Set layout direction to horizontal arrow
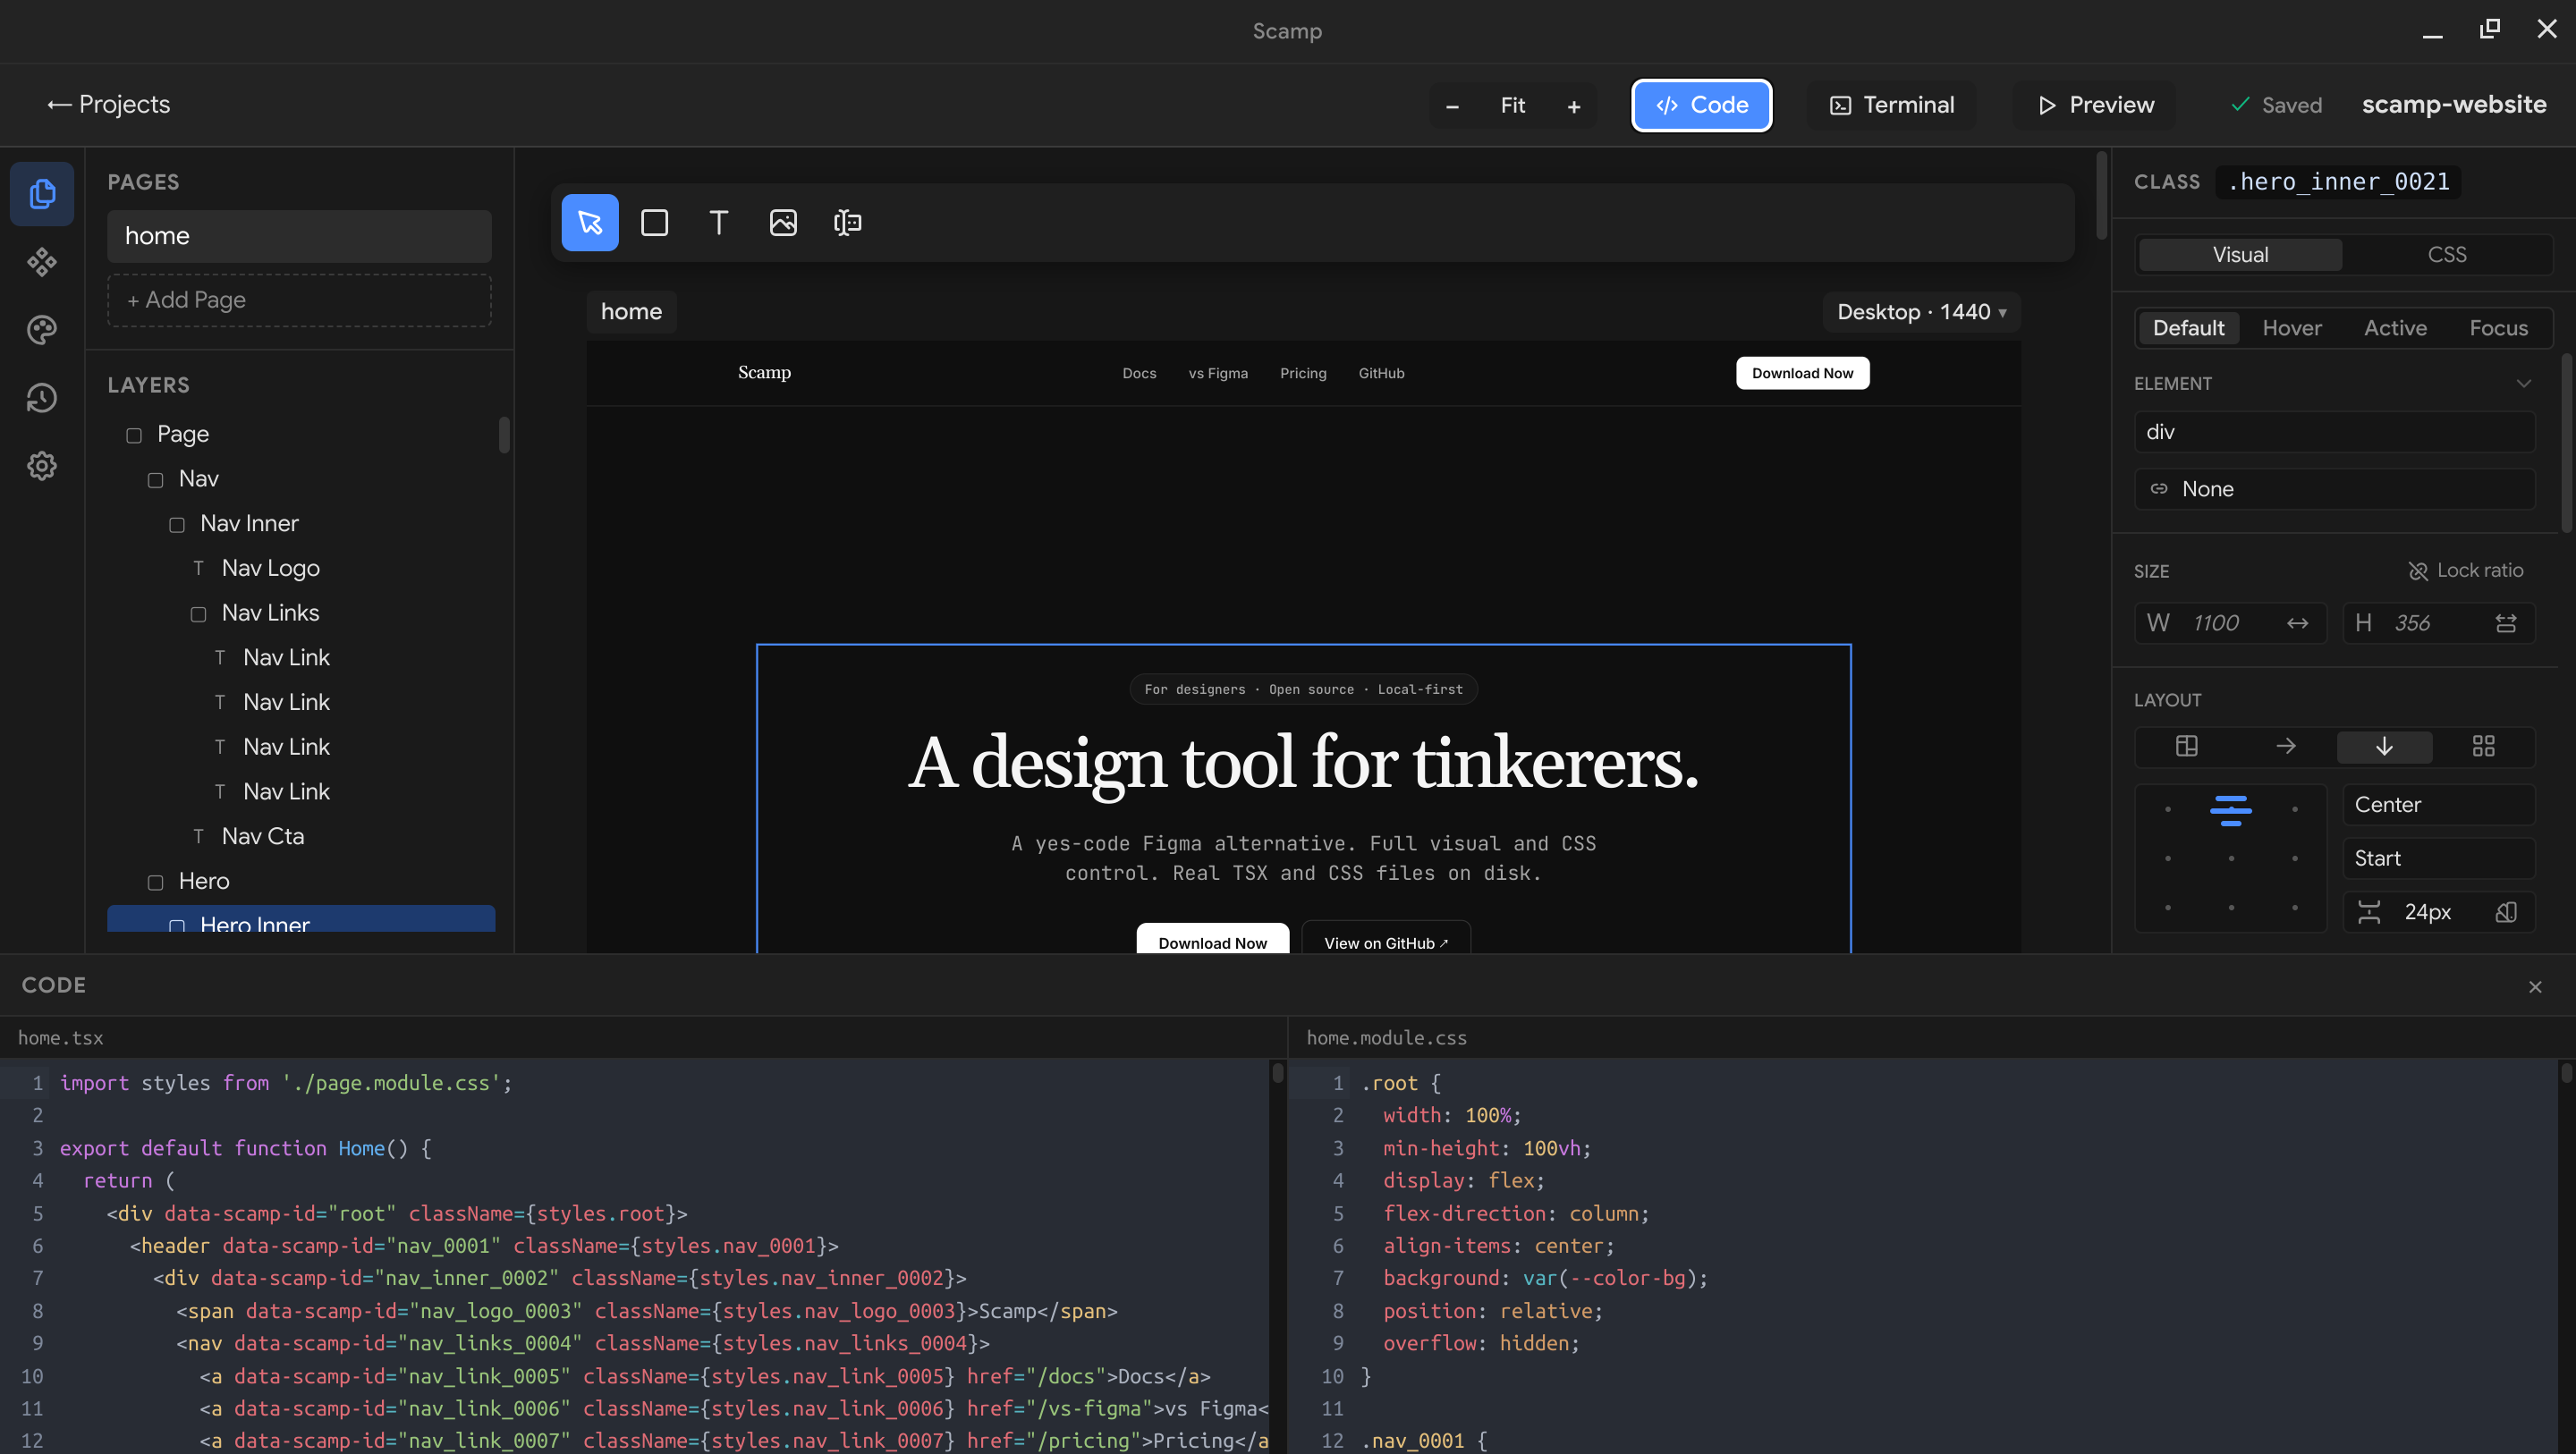Viewport: 2576px width, 1454px height. (x=2286, y=746)
